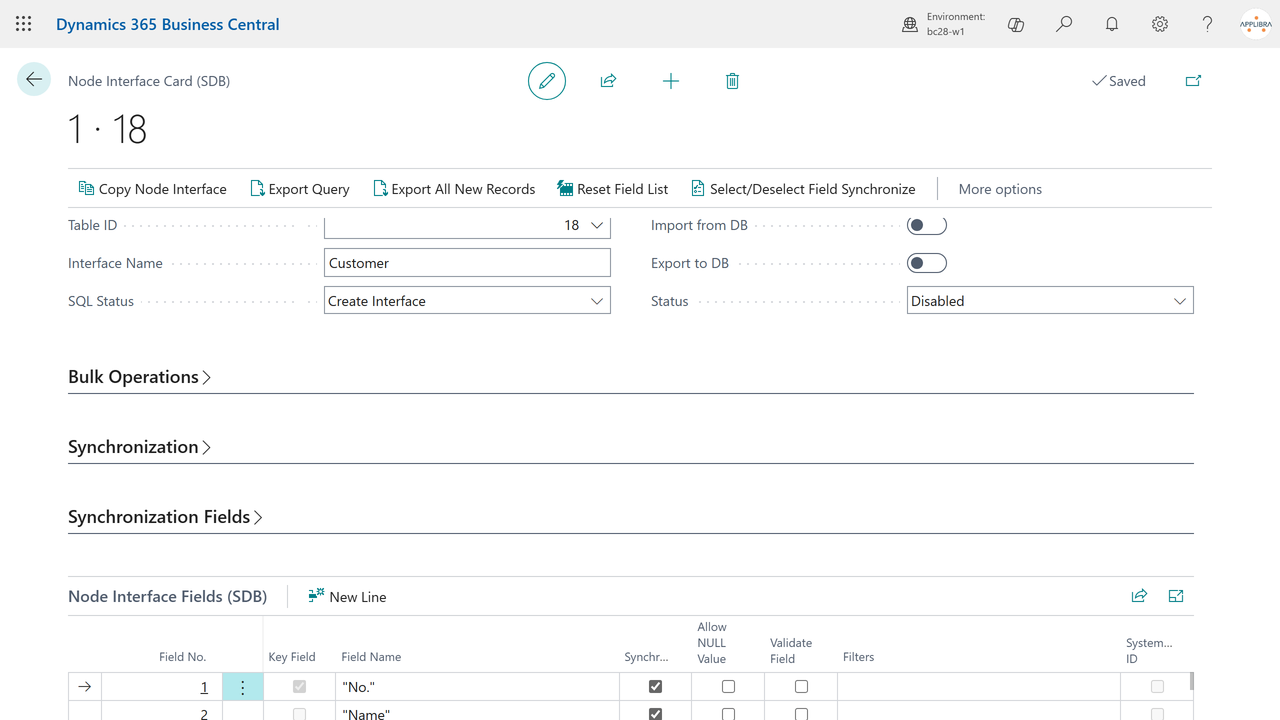Click Export Query action
The image size is (1280, 720).
300,189
